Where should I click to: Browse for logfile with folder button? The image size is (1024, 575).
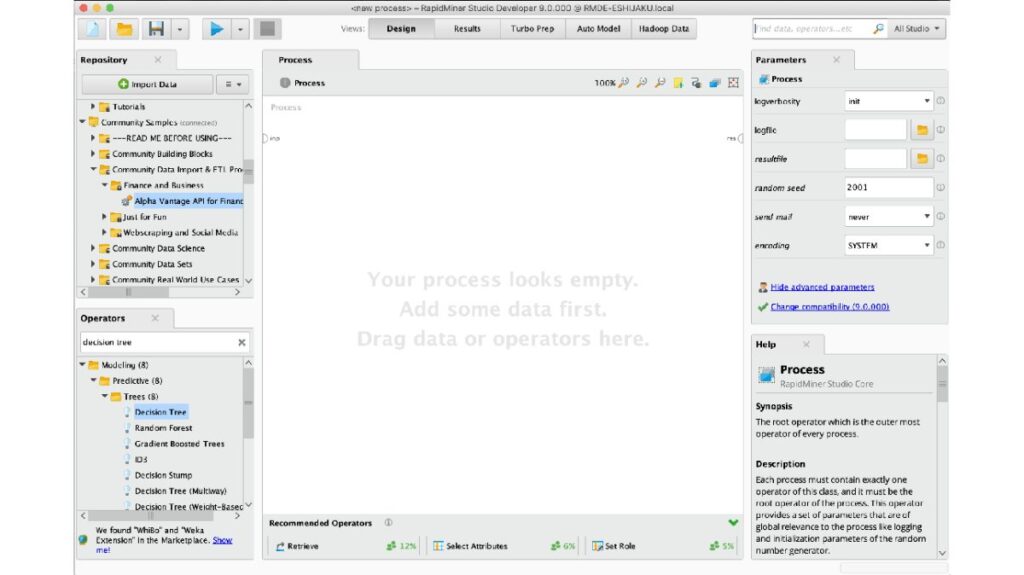(922, 130)
